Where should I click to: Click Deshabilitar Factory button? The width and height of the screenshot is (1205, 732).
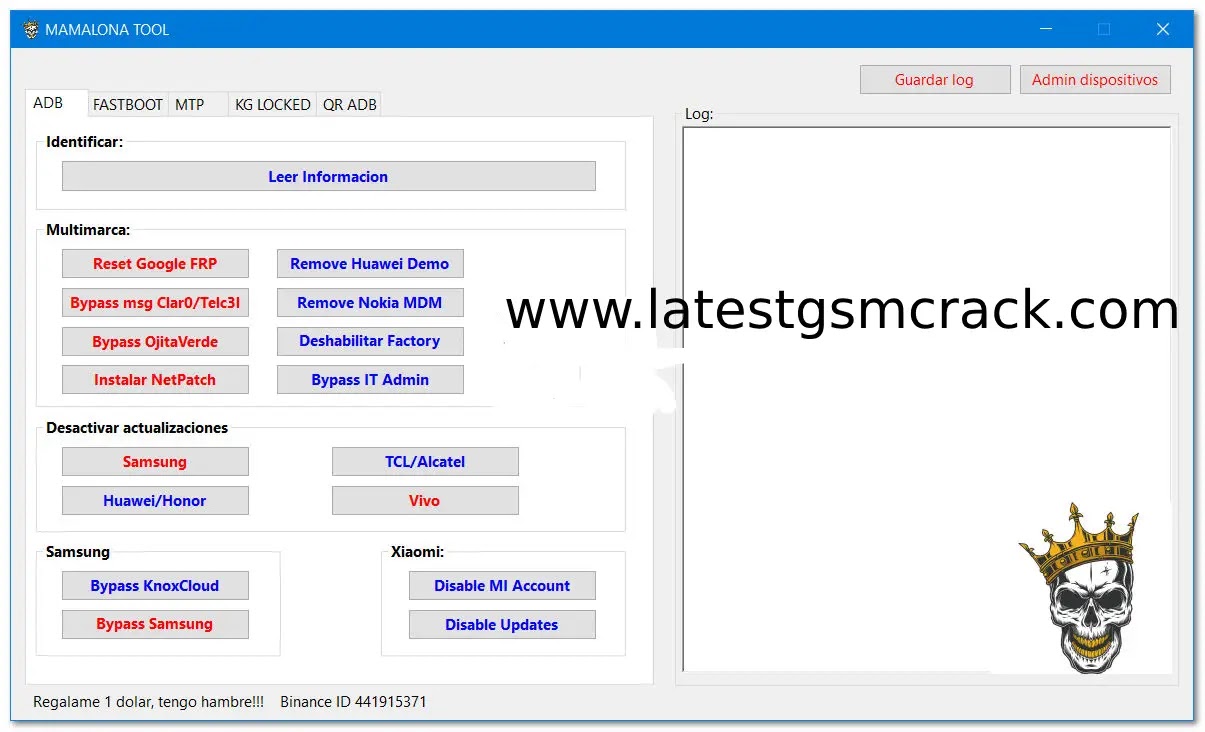click(370, 341)
